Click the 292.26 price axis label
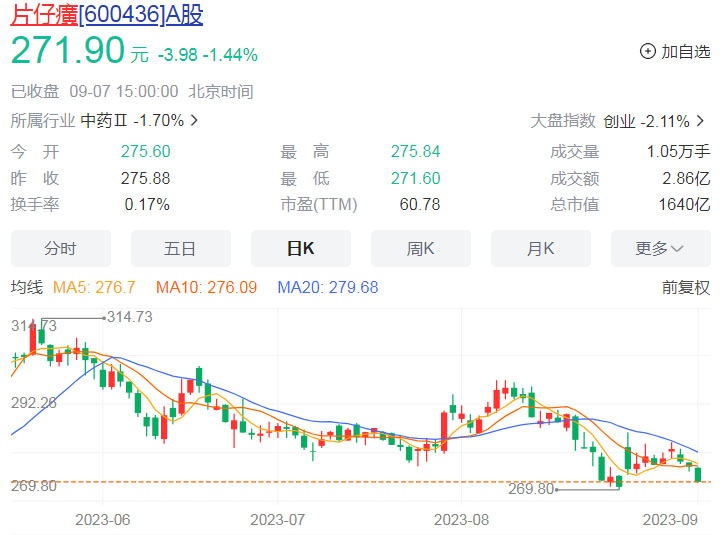The image size is (723, 535). (x=34, y=403)
